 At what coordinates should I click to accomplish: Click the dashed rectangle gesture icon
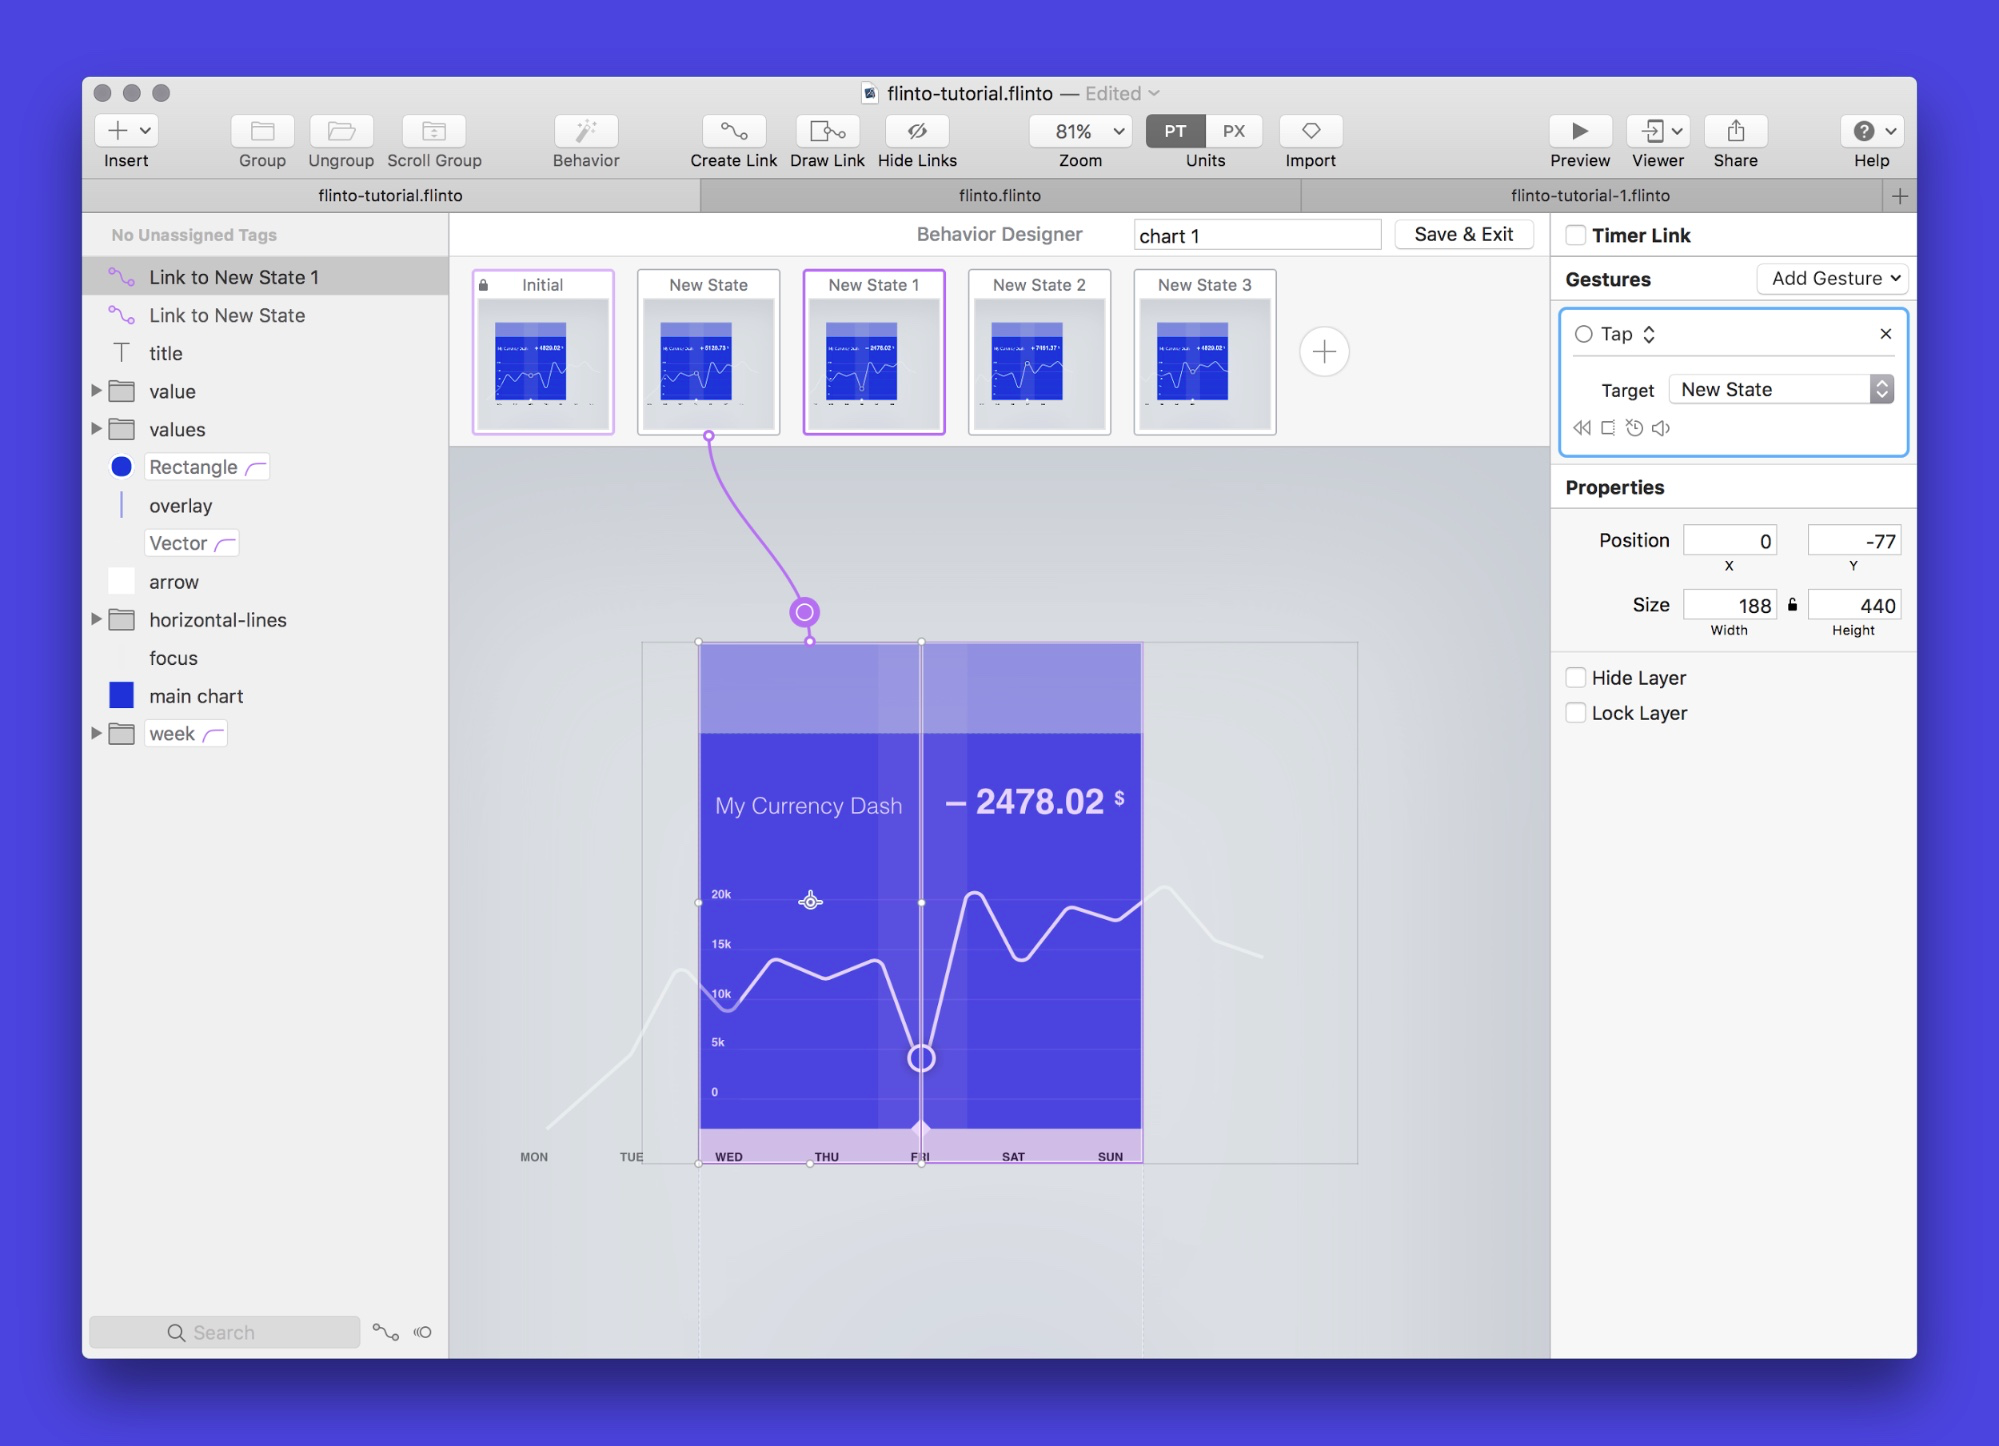(x=1607, y=428)
